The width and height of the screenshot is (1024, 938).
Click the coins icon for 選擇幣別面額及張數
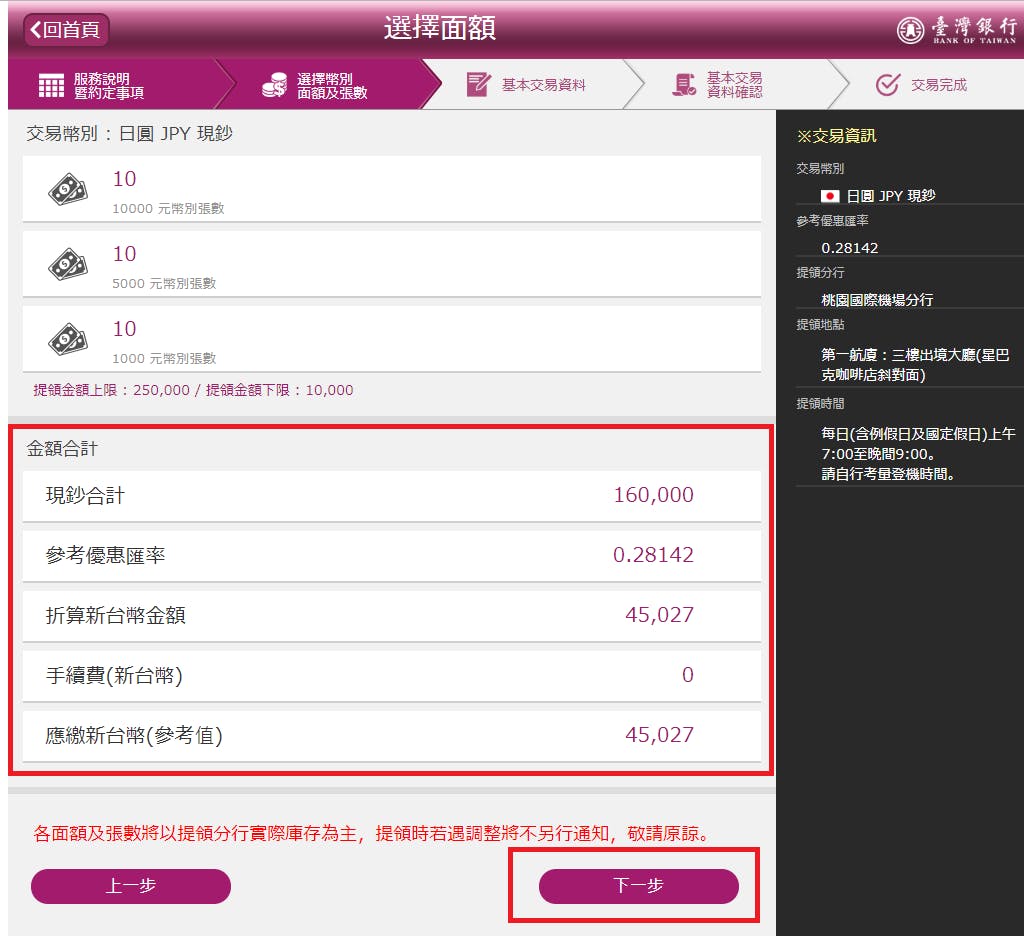click(274, 86)
